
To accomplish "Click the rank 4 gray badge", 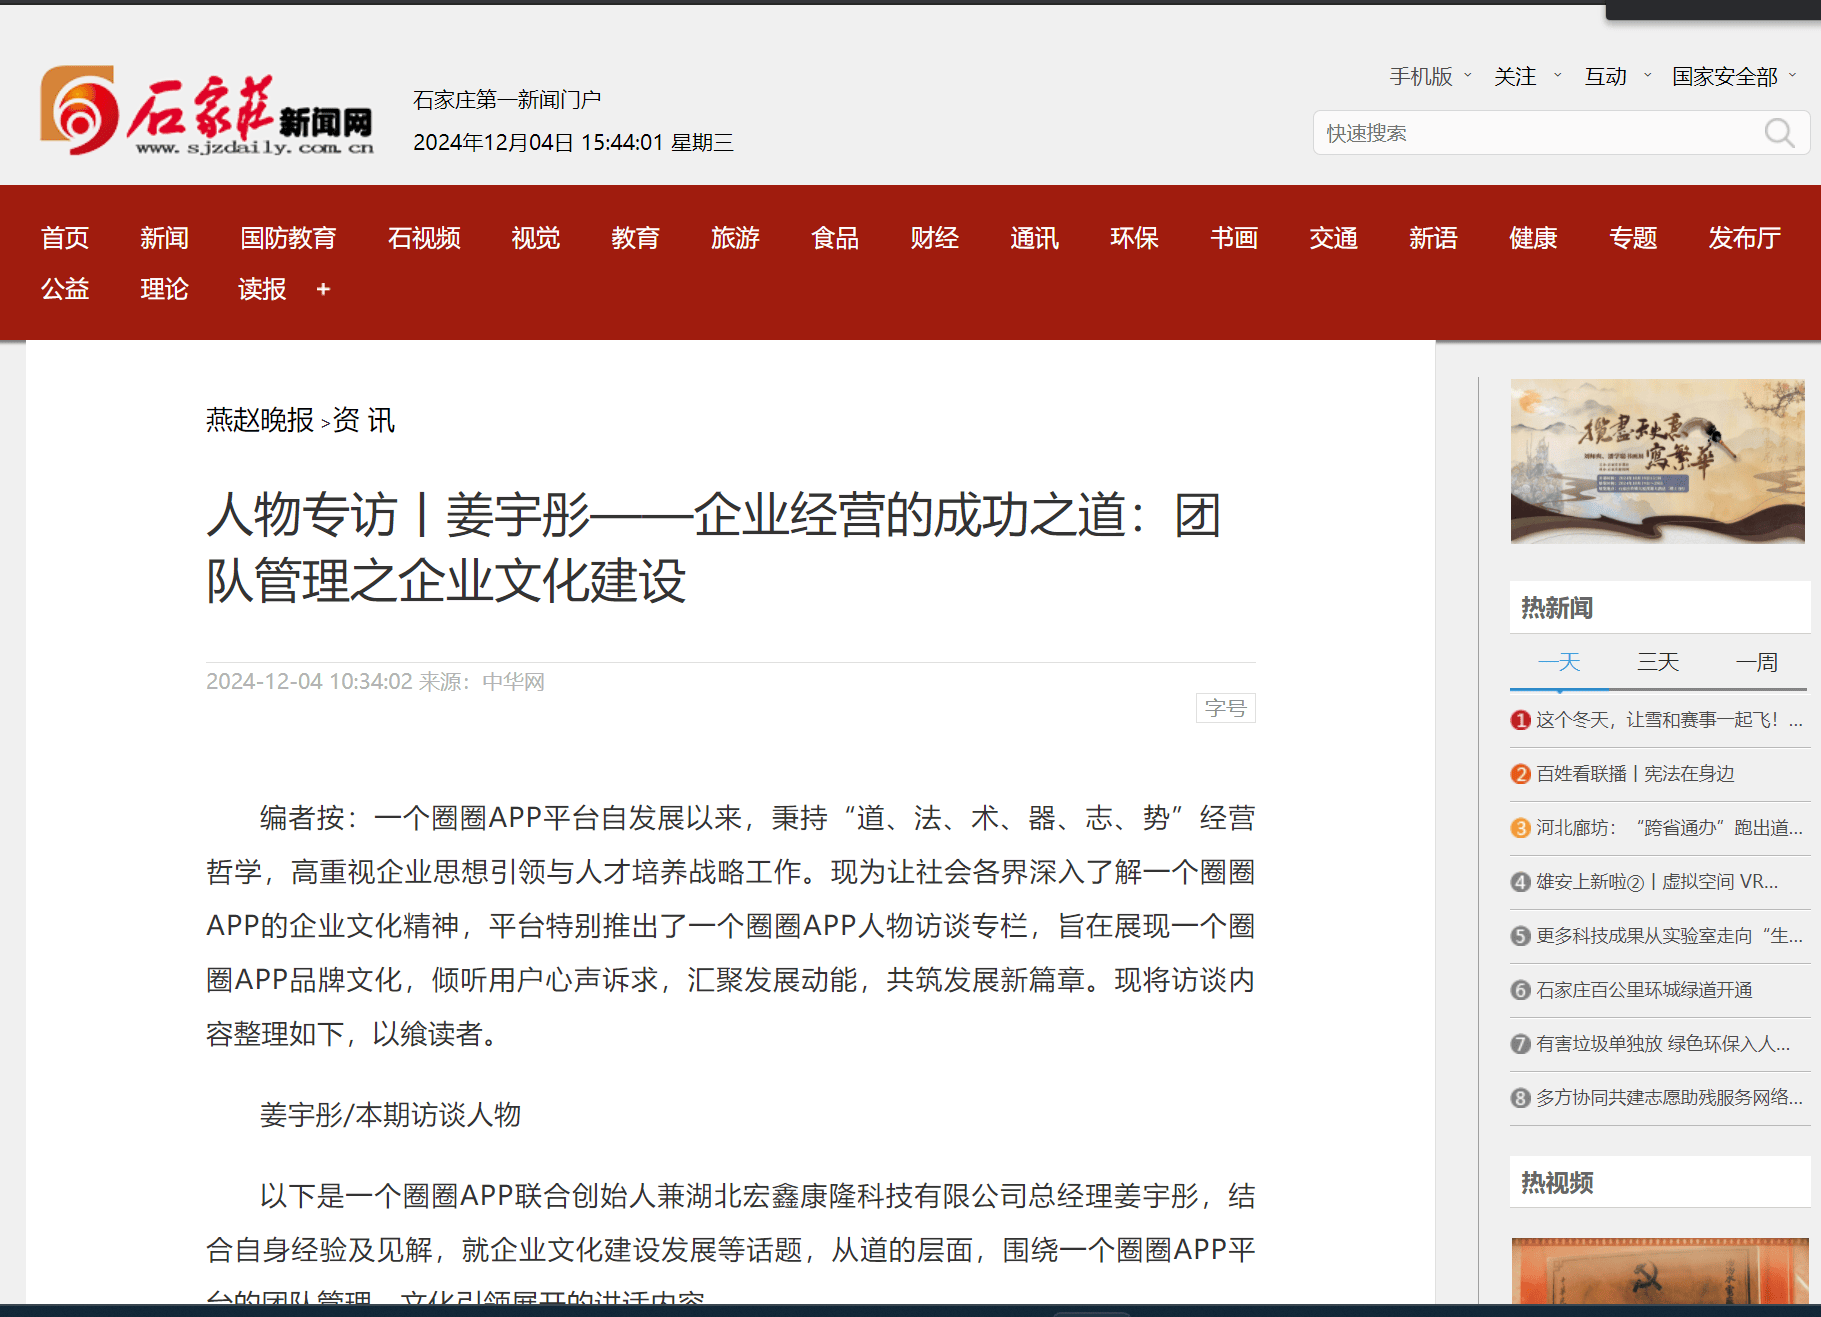I will [x=1521, y=882].
